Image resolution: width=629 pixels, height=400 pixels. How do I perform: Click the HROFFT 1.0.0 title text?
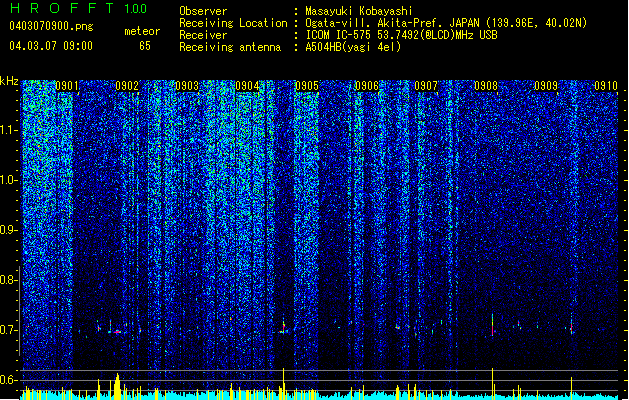click(x=79, y=8)
